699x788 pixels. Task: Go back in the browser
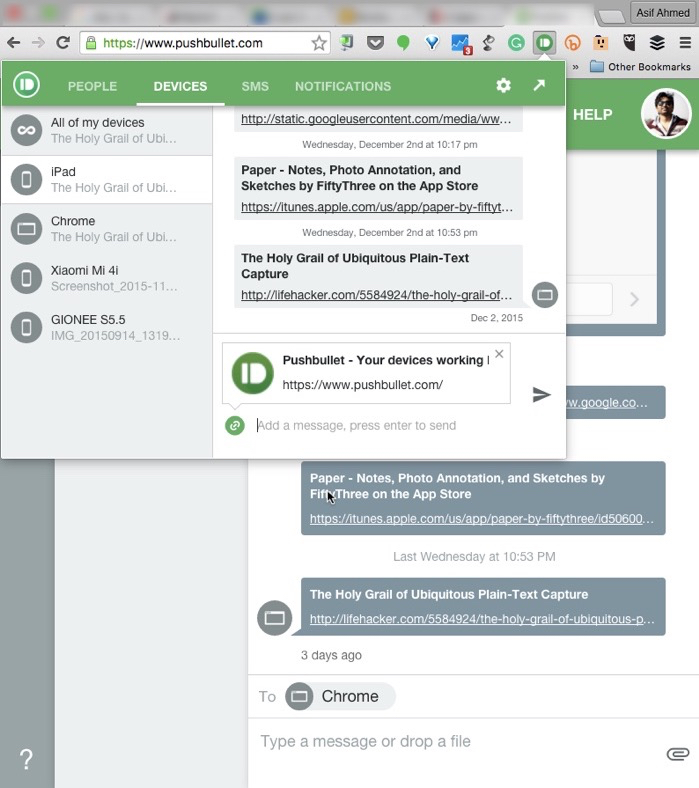[x=14, y=43]
